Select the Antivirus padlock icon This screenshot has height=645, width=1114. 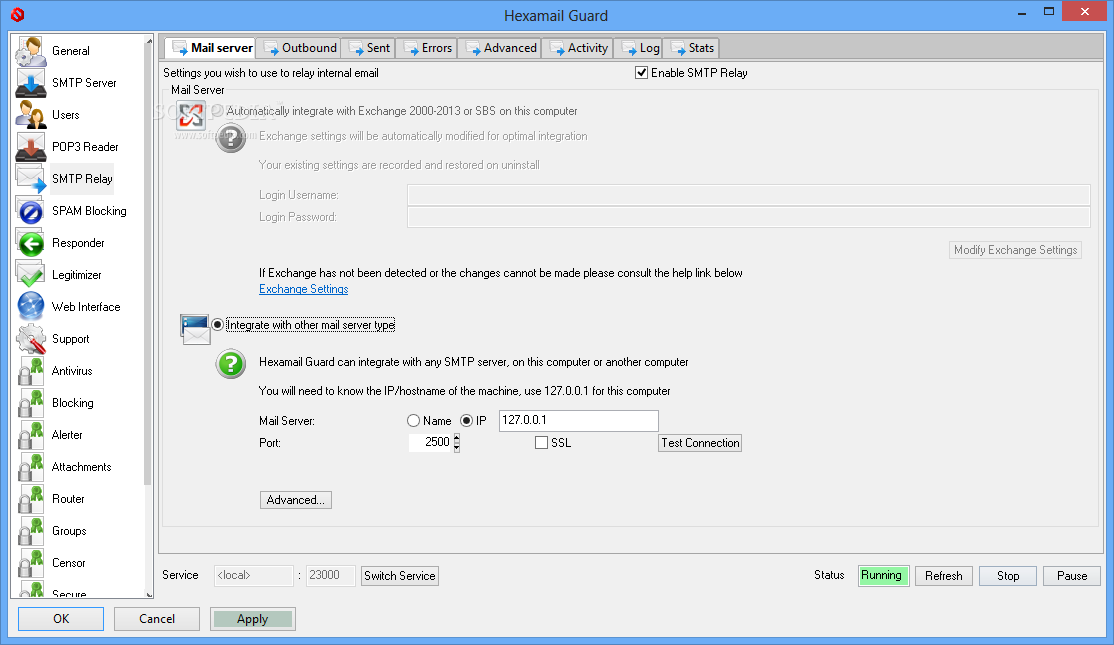coord(31,371)
